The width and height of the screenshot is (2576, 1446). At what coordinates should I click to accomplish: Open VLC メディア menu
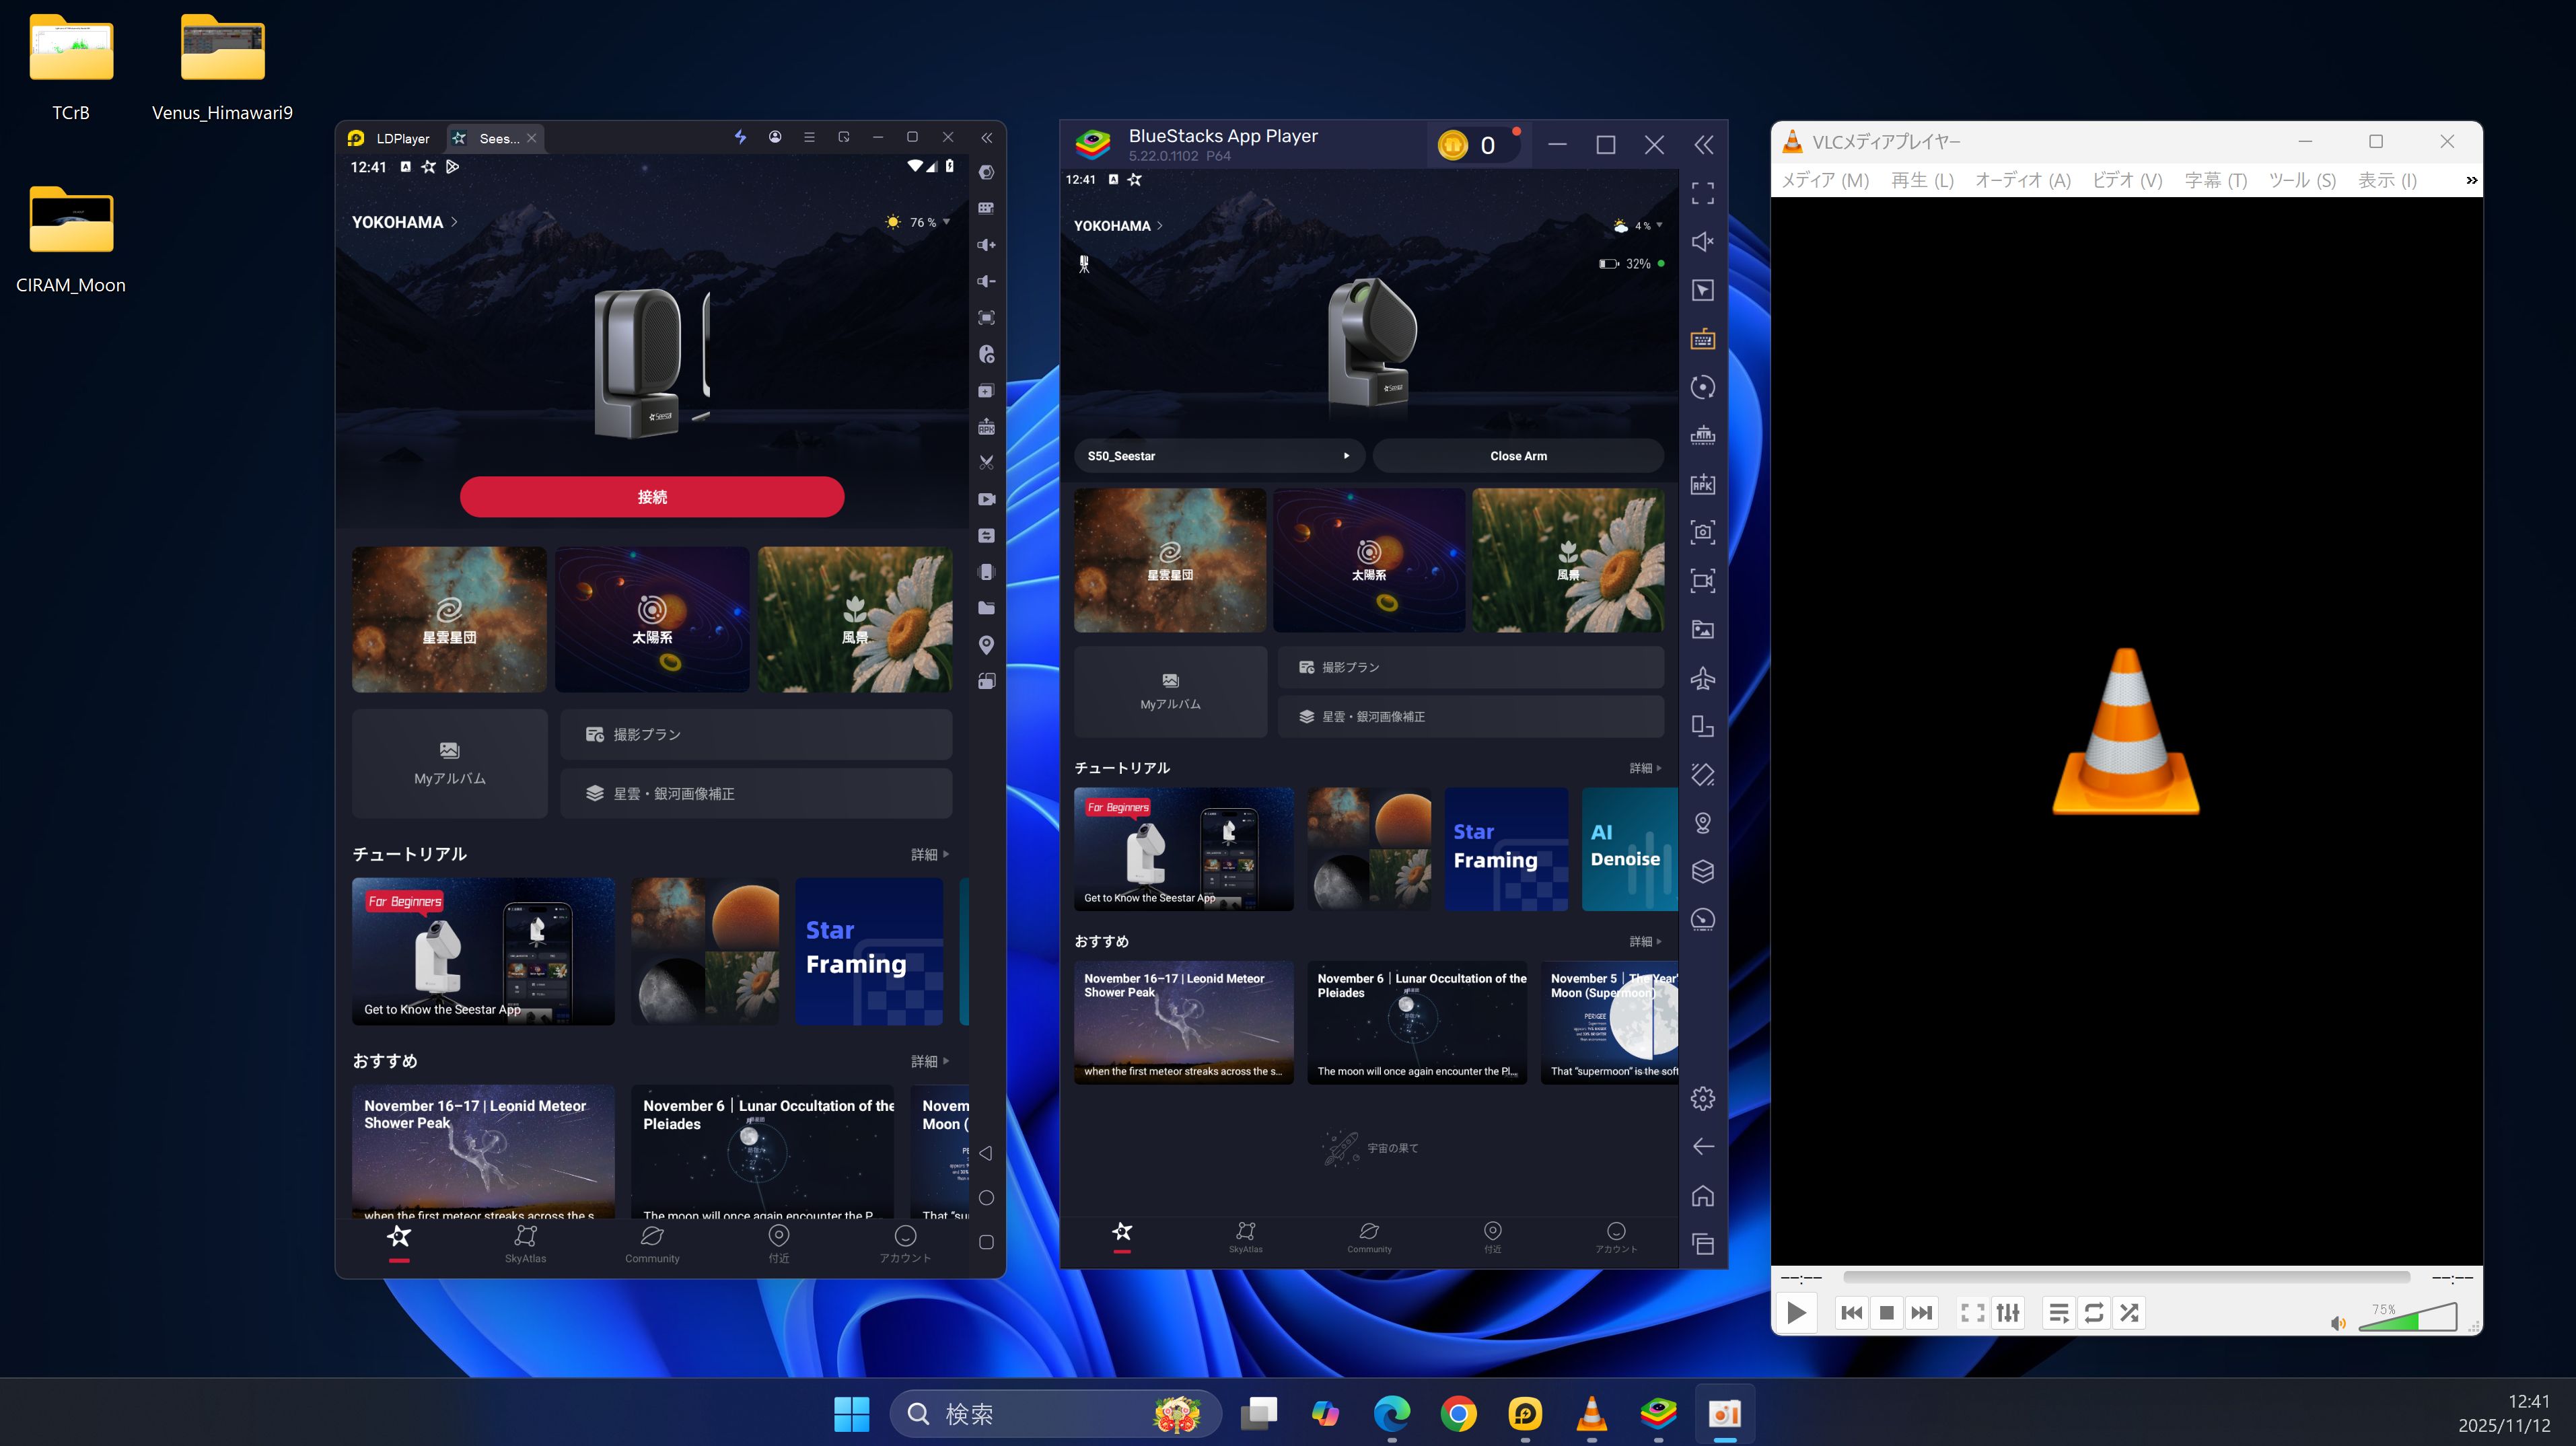coord(1824,180)
